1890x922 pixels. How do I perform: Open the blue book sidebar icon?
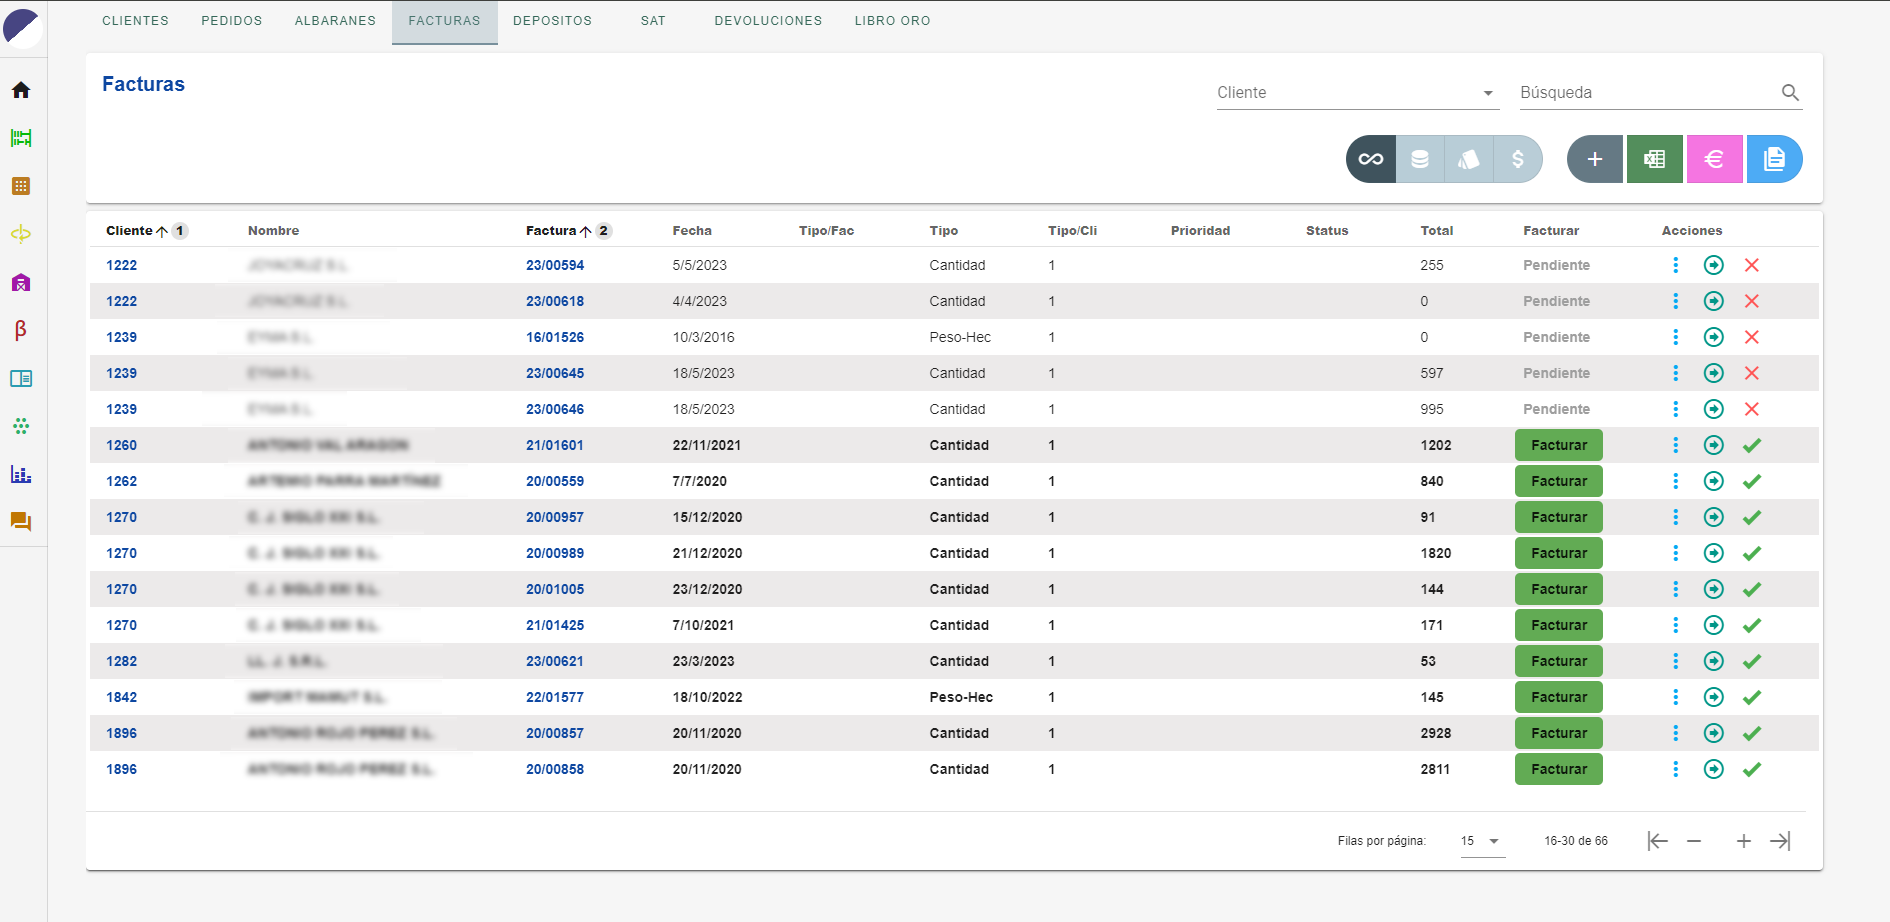(x=21, y=378)
